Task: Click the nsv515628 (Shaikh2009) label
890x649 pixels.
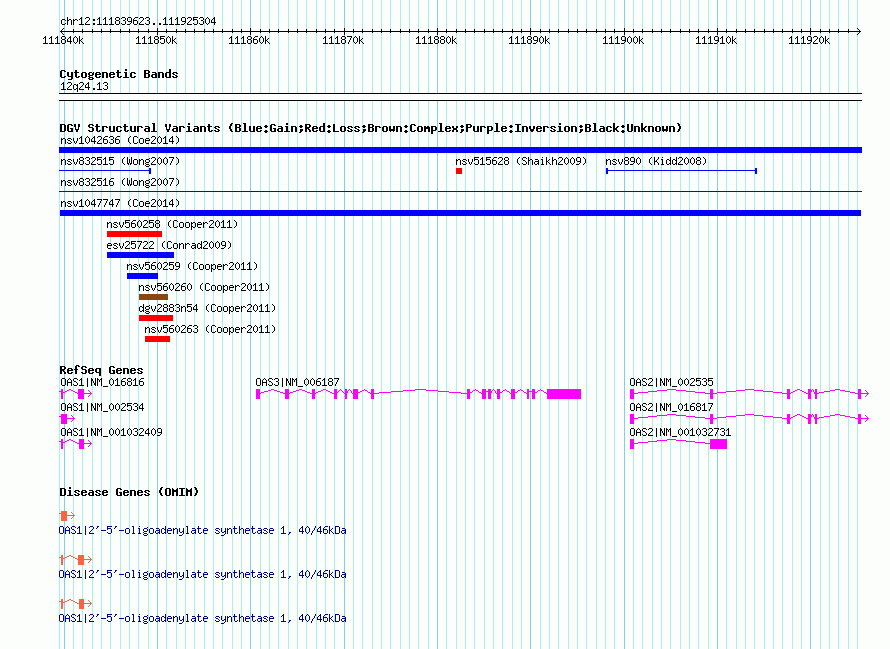Action: (x=521, y=161)
